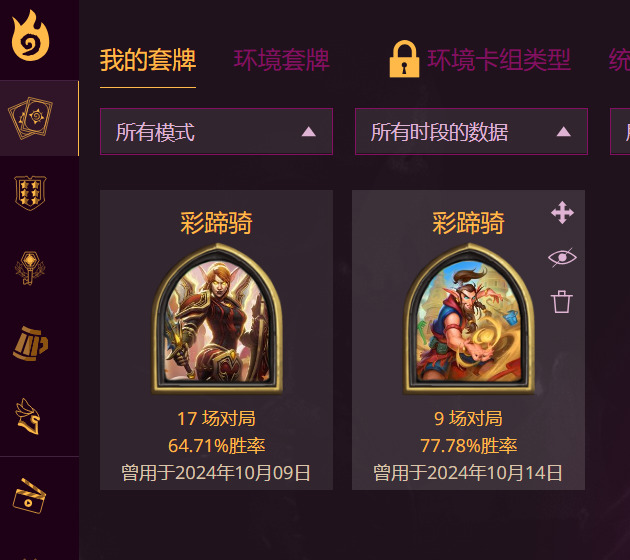This screenshot has height=560, width=630.
Task: Expand the 所有时段的数据 dropdown
Action: tap(471, 131)
